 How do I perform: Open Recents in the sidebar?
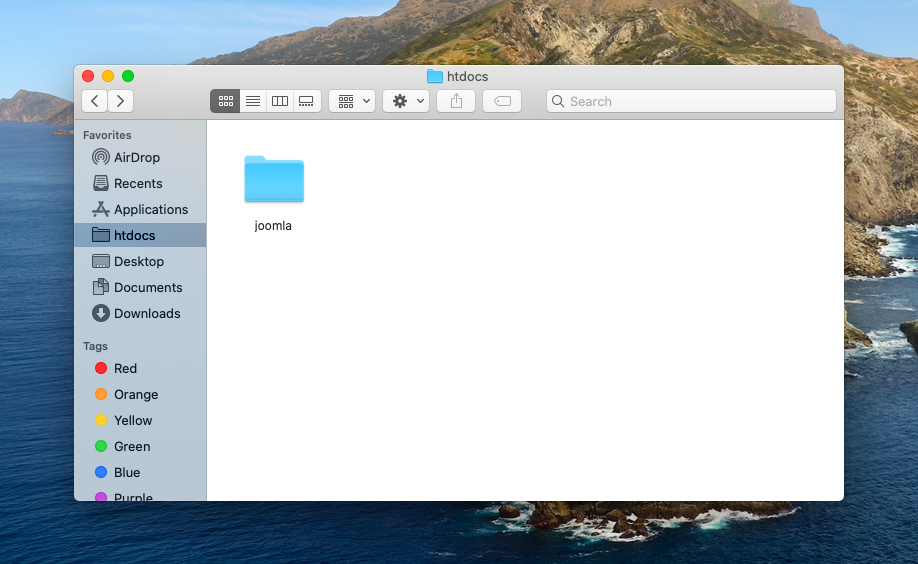pos(141,183)
